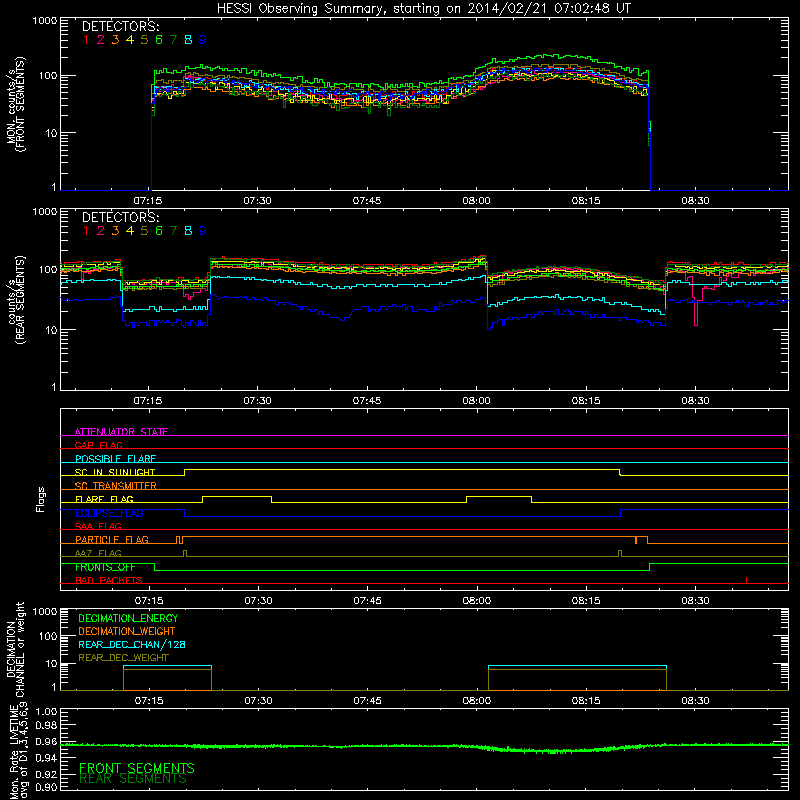Select detector 1 in front segments legend
This screenshot has width=800, height=800.
point(86,40)
